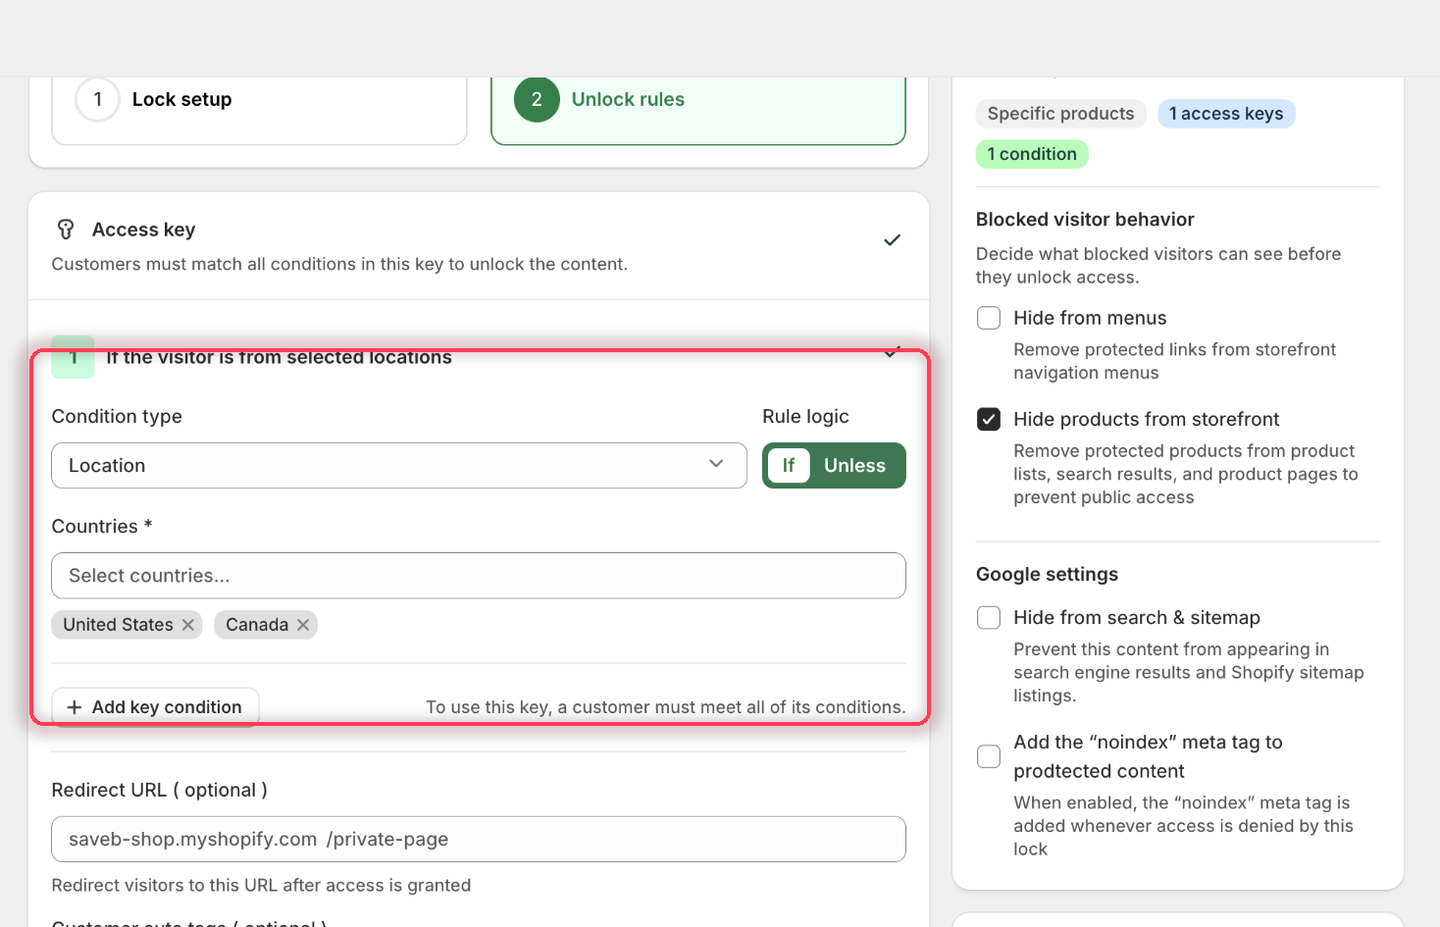Click the Rule logic label
Screen dimensions: 1440x927
(806, 417)
